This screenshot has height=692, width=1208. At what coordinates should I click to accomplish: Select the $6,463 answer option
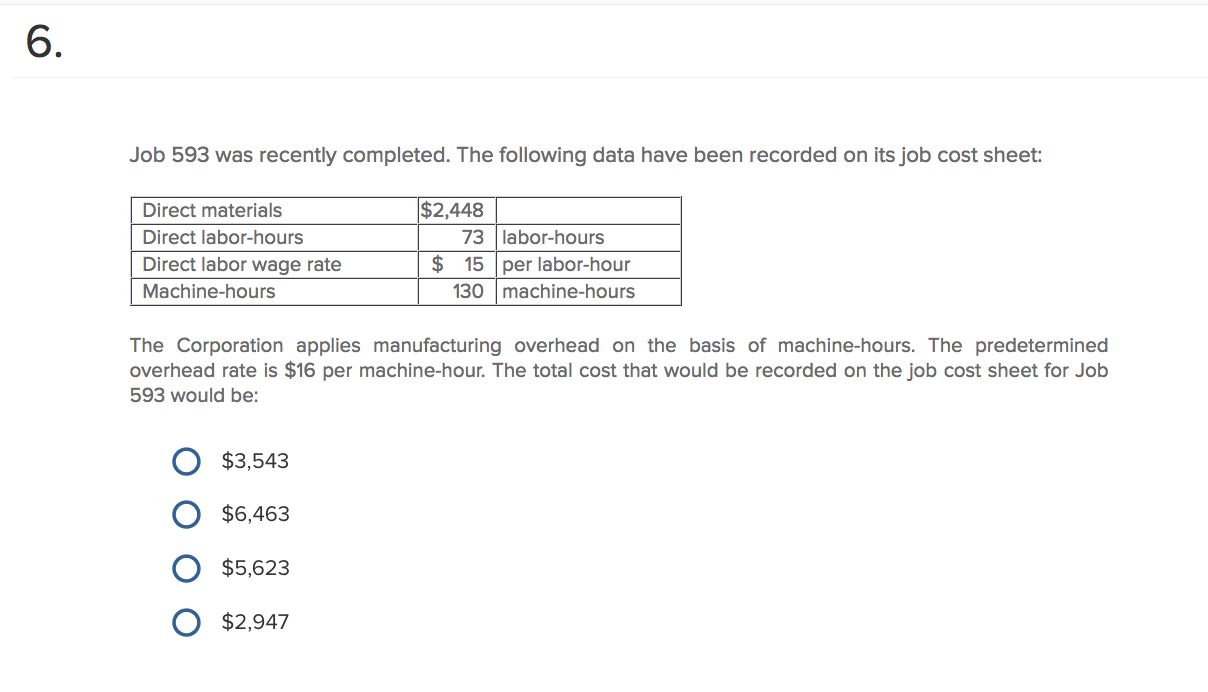pos(187,514)
